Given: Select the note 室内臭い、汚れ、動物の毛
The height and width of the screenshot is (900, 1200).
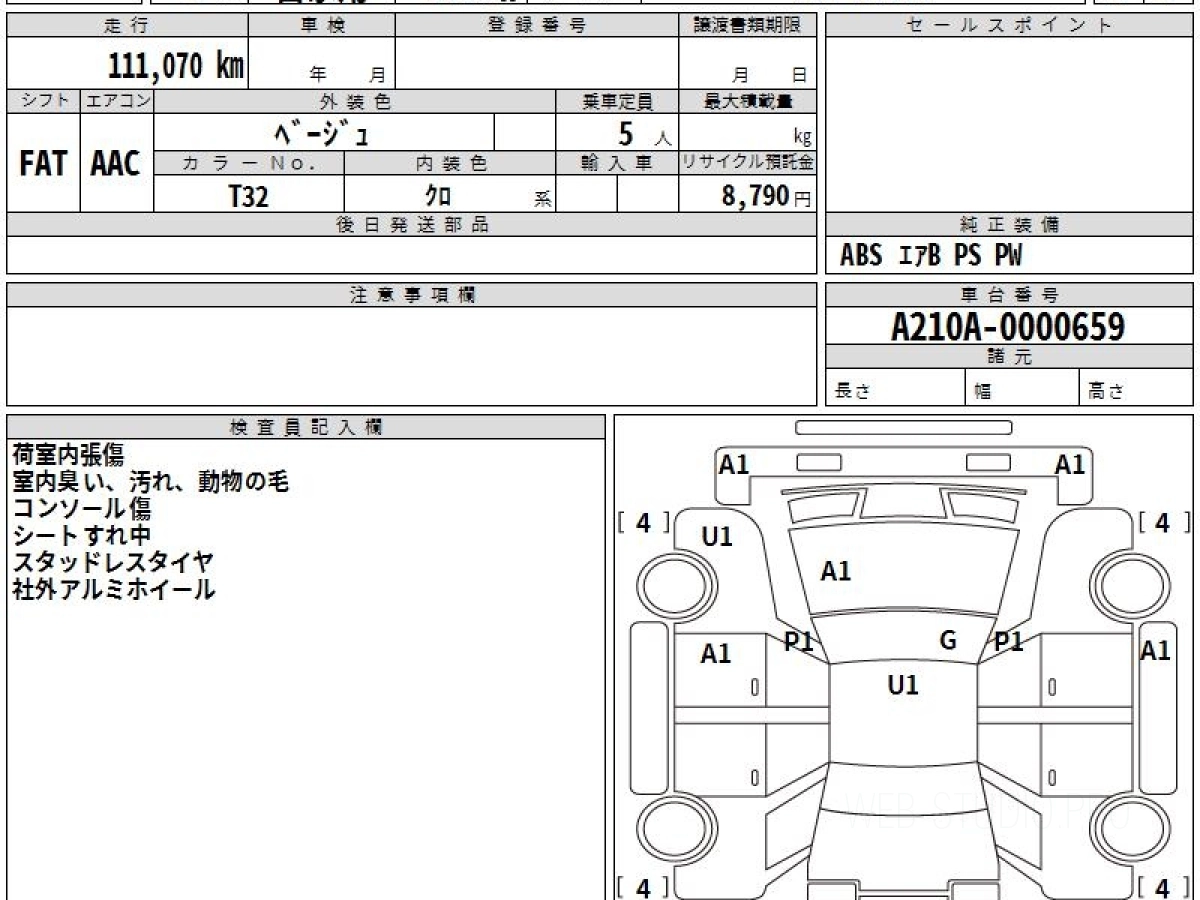Looking at the screenshot, I should click(151, 483).
